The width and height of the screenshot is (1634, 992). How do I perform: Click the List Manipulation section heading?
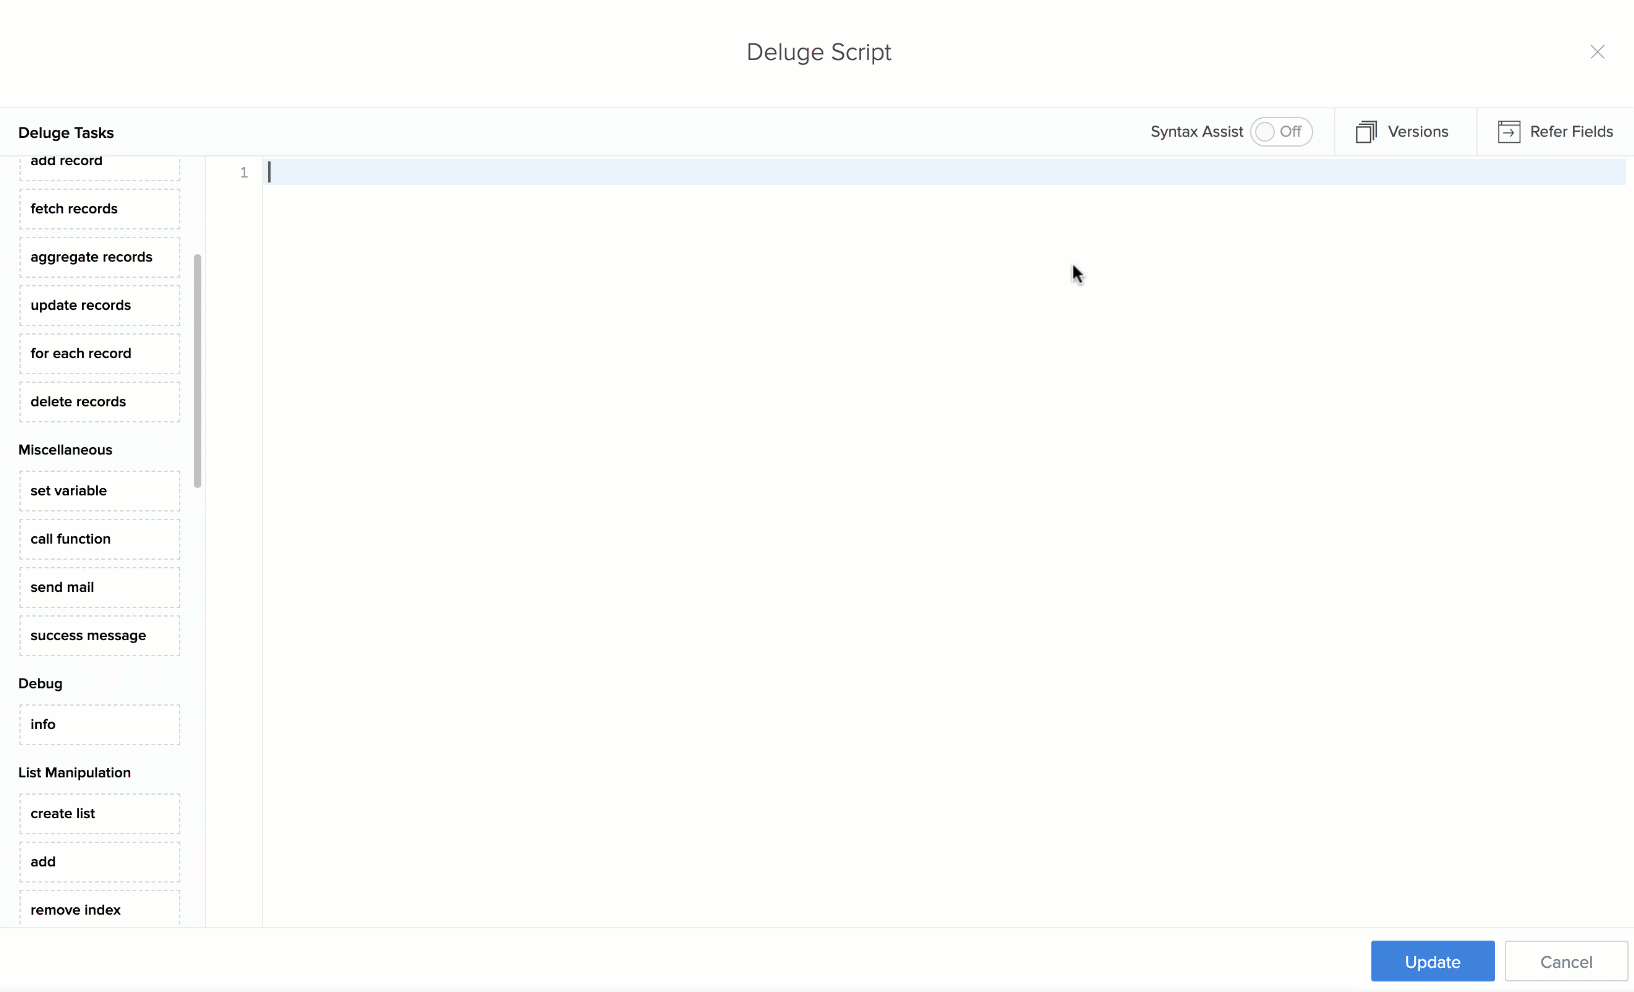point(74,773)
